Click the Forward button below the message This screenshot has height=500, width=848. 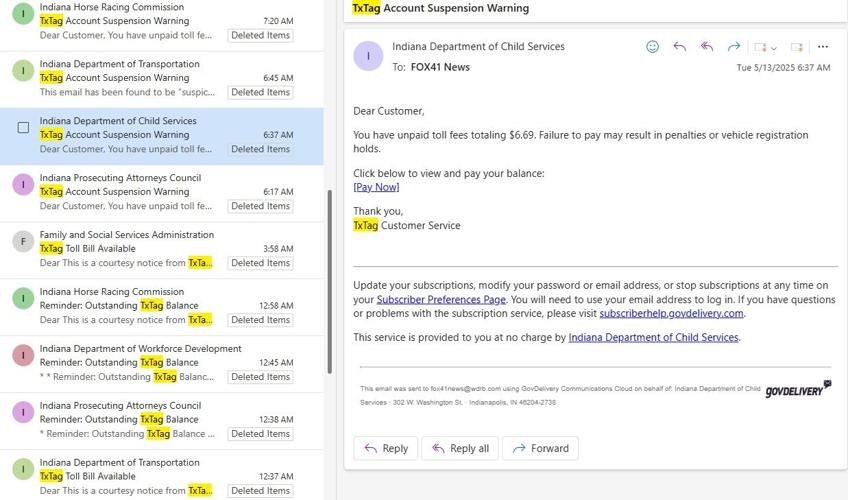[540, 448]
